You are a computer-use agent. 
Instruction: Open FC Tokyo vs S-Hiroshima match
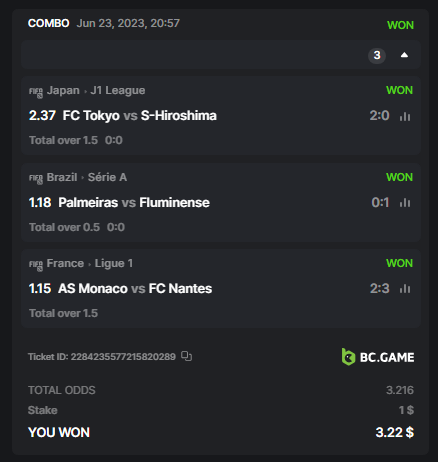click(x=140, y=116)
